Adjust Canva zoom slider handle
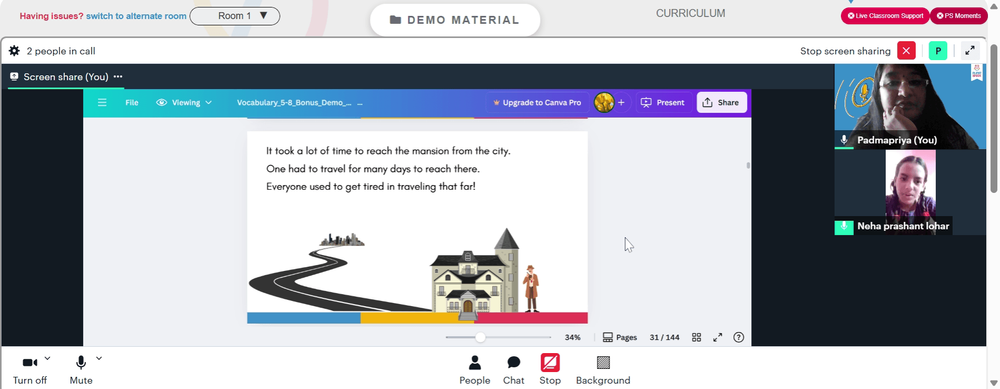The width and height of the screenshot is (1000, 389). pyautogui.click(x=480, y=337)
